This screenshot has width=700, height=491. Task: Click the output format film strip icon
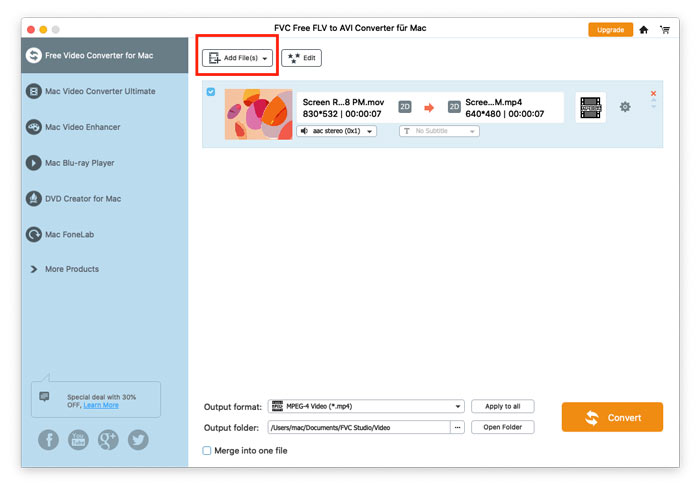[x=591, y=107]
